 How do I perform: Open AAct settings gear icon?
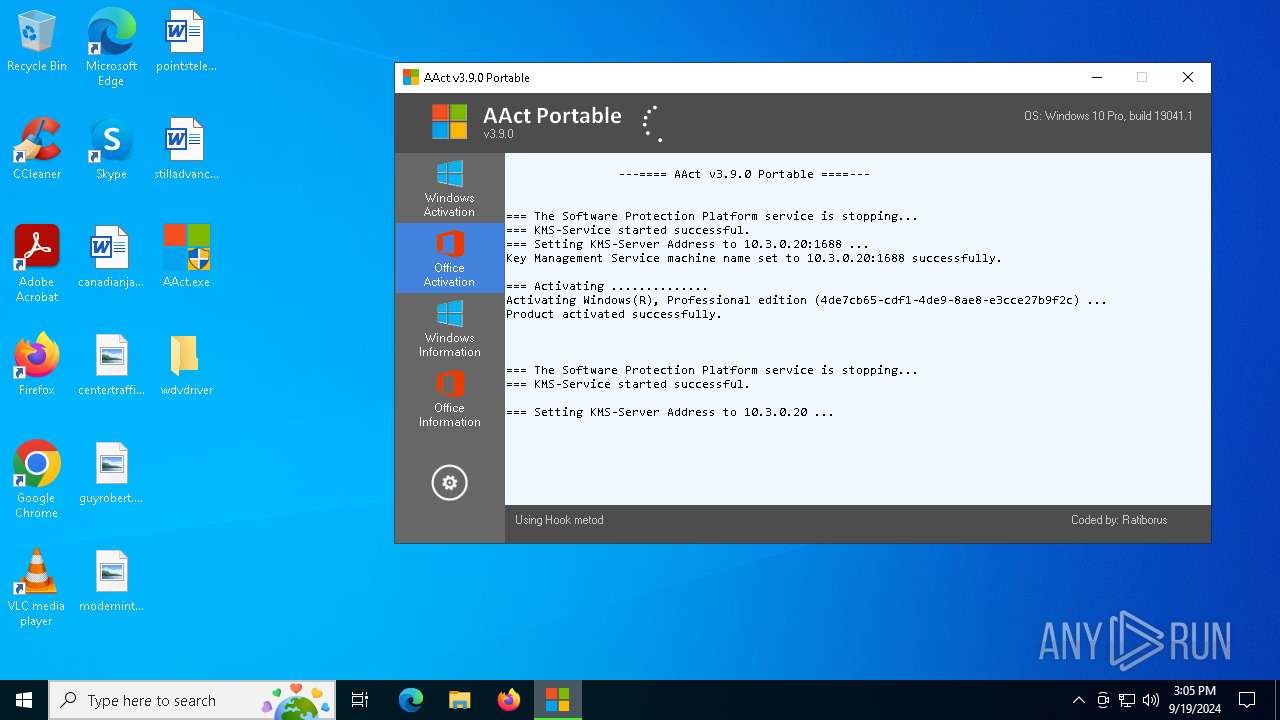tap(449, 483)
